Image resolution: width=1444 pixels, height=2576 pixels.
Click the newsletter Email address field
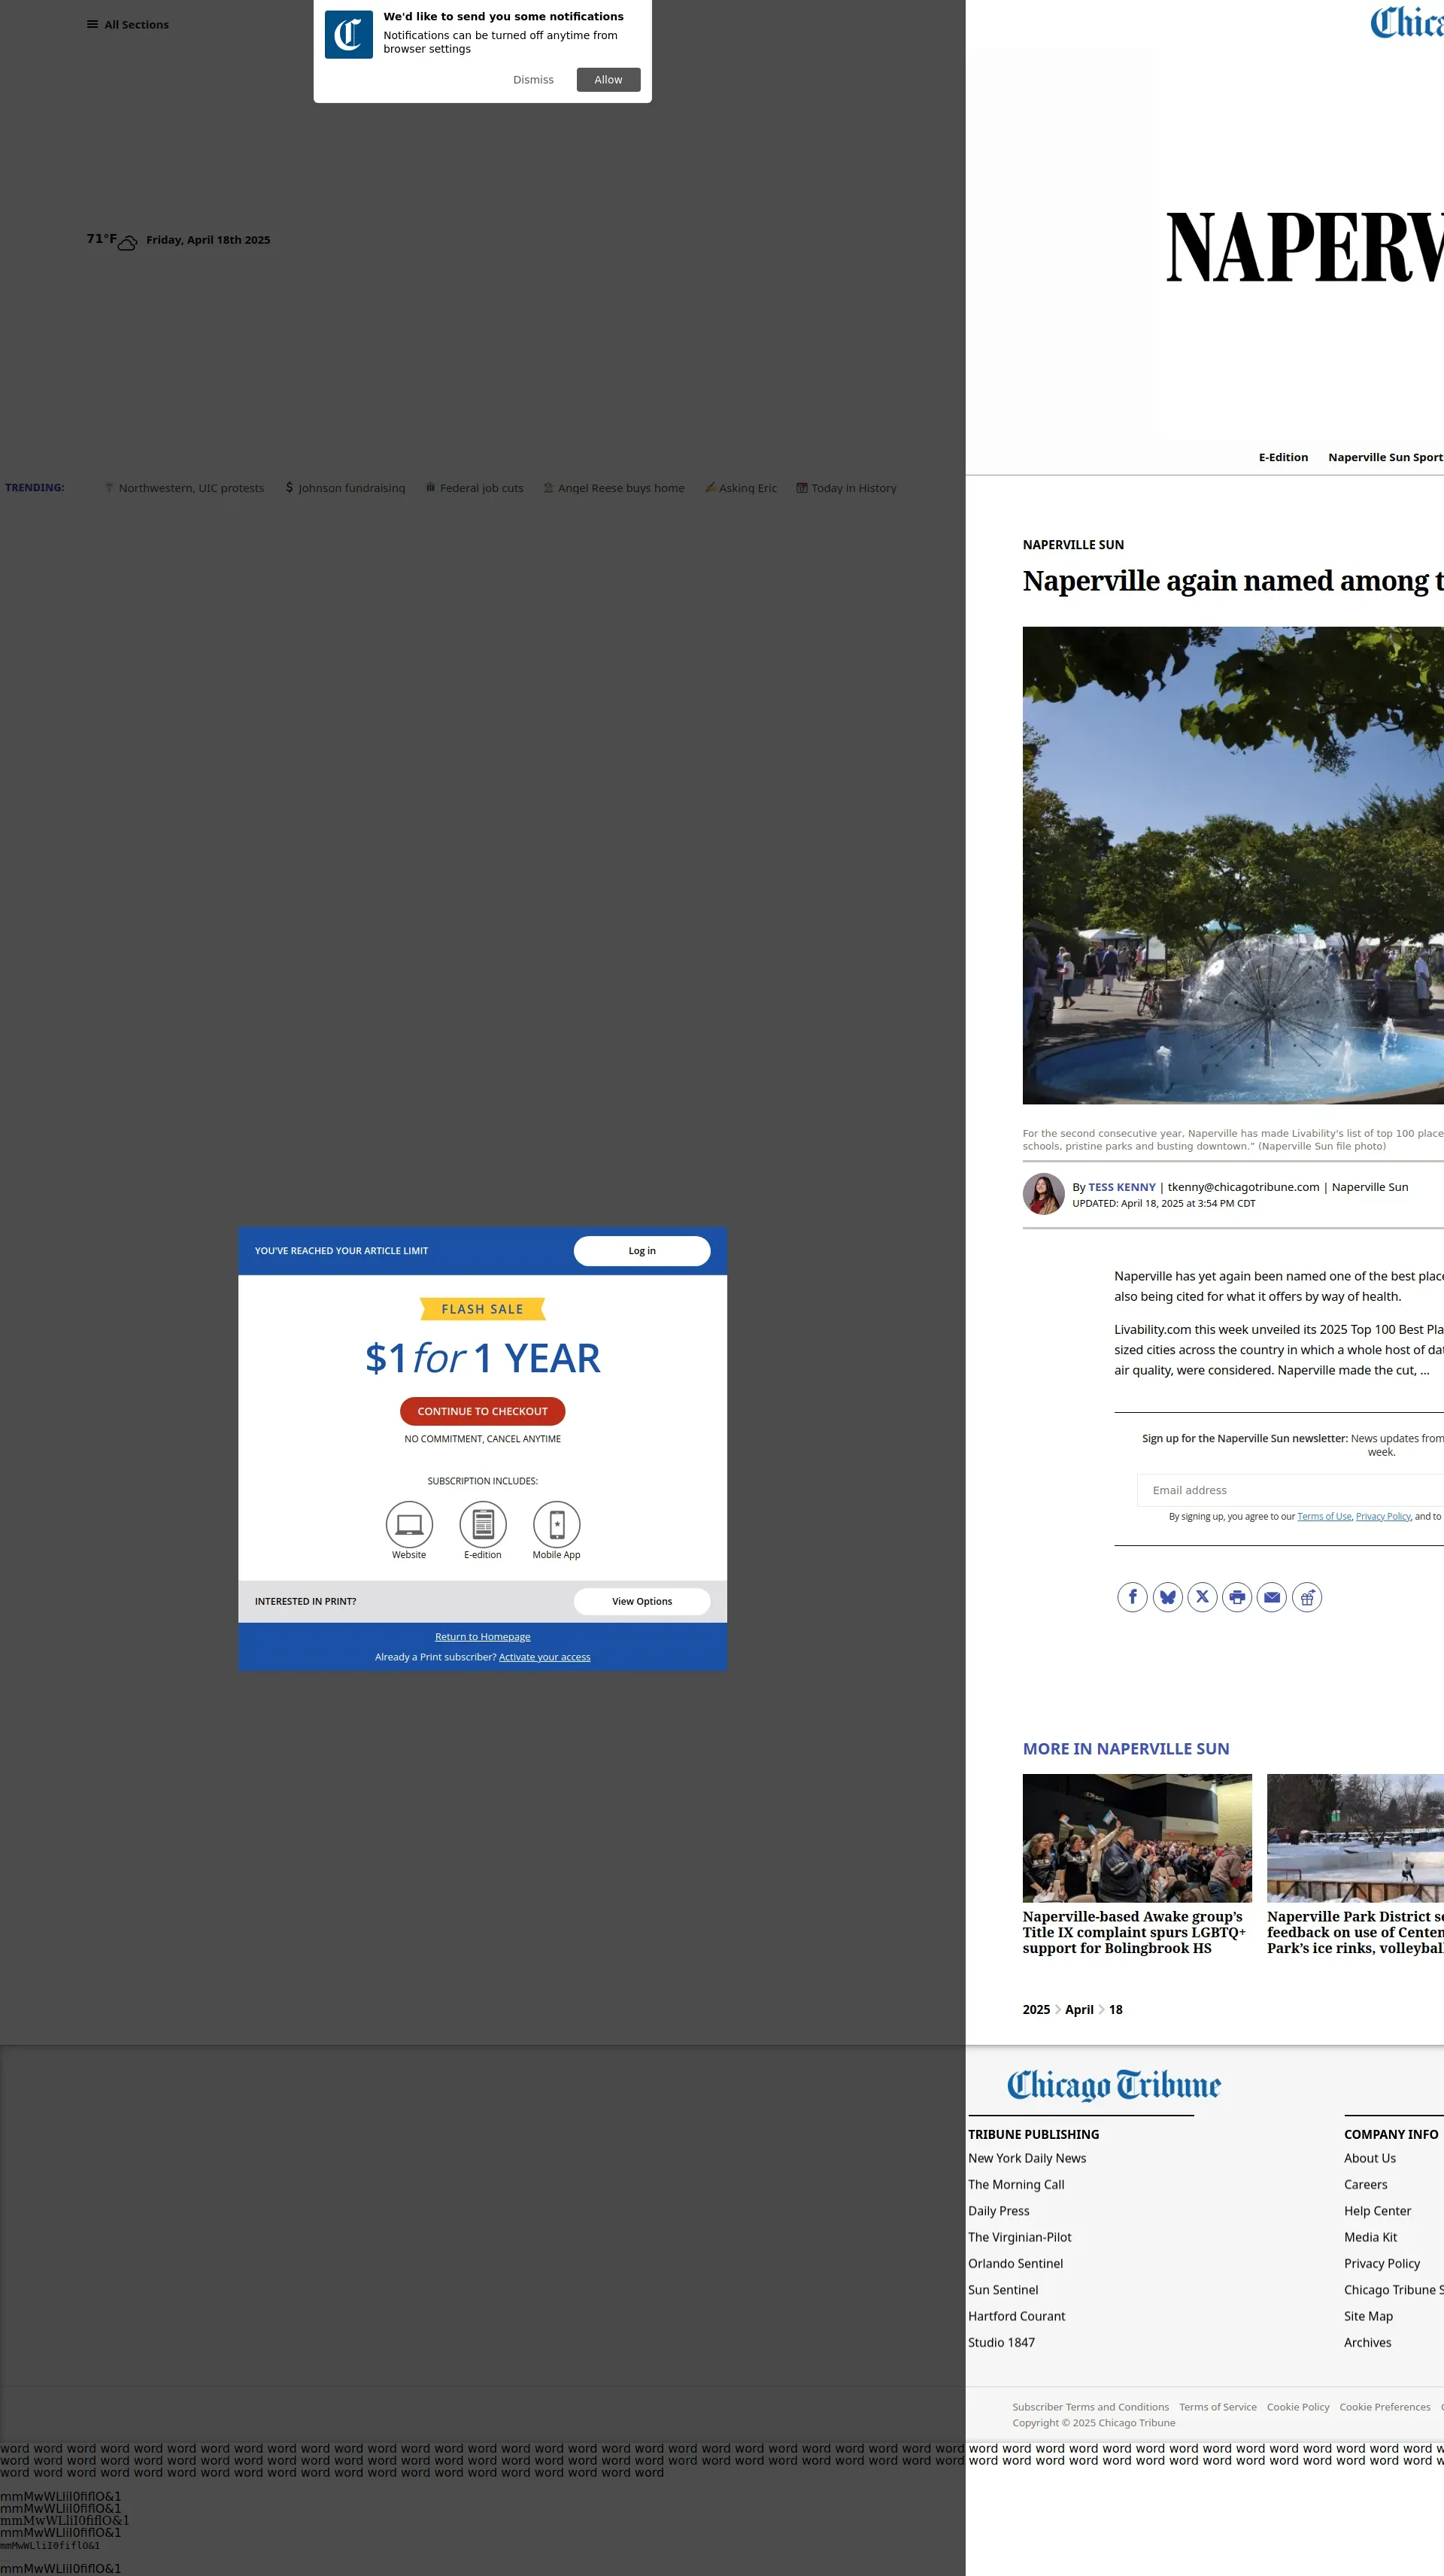1290,1490
